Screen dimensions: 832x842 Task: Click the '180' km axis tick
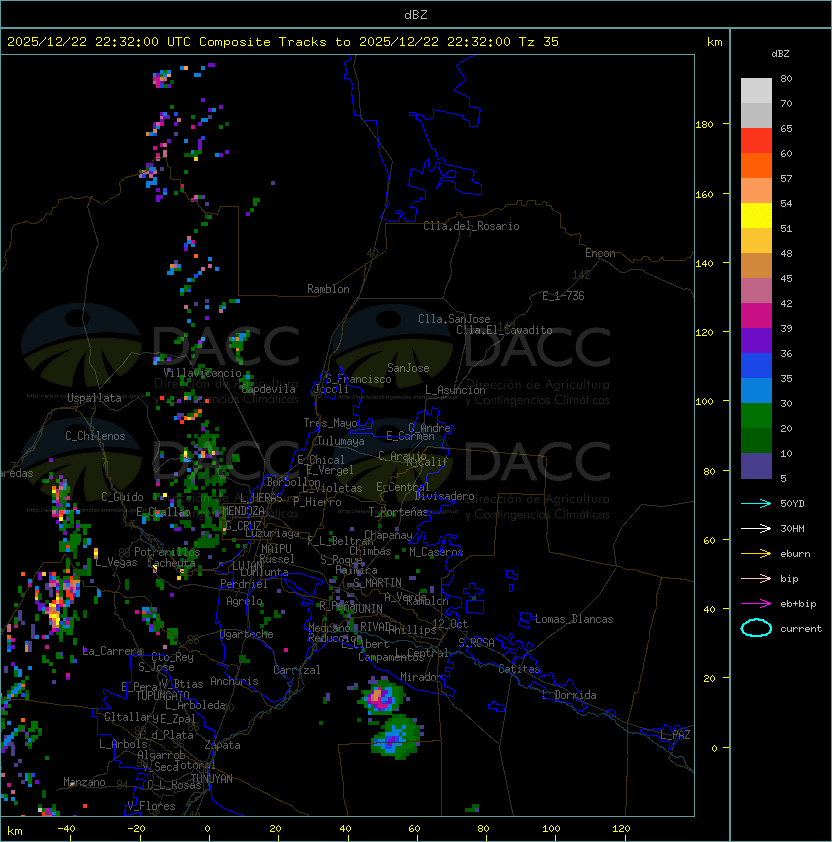coord(704,125)
